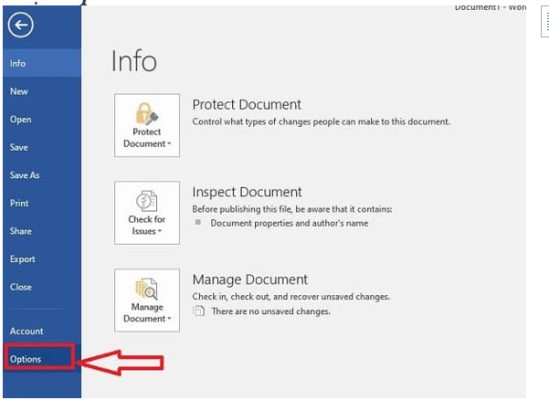Click the Manage Document heading text
549x400 pixels.
tap(250, 280)
